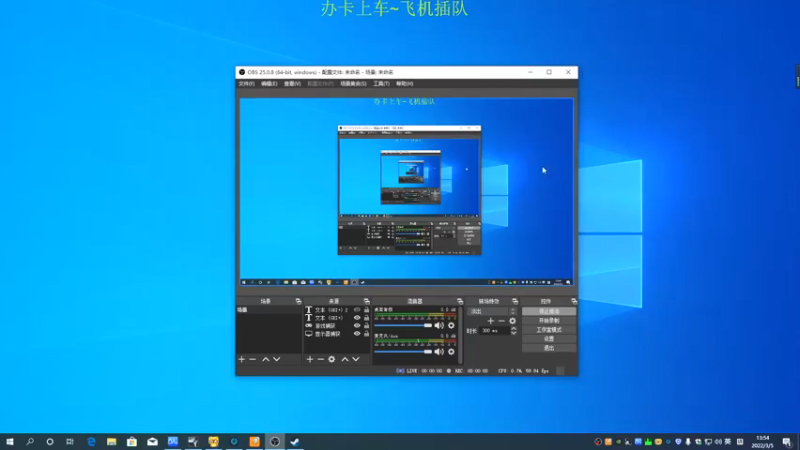Mute the 麦克风/Aux speaker
Screen dimensions: 800x450
pyautogui.click(x=439, y=352)
